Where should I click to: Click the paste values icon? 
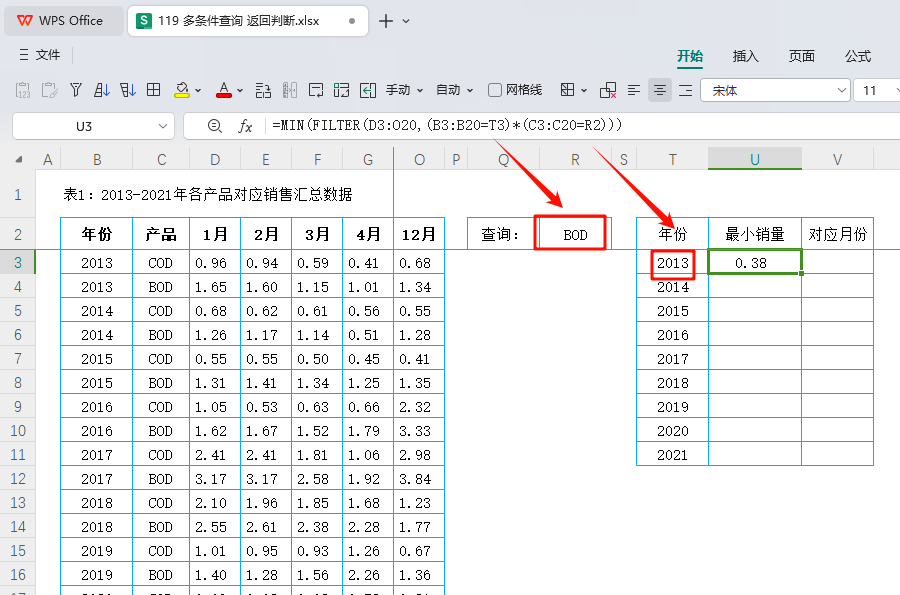(x=23, y=90)
